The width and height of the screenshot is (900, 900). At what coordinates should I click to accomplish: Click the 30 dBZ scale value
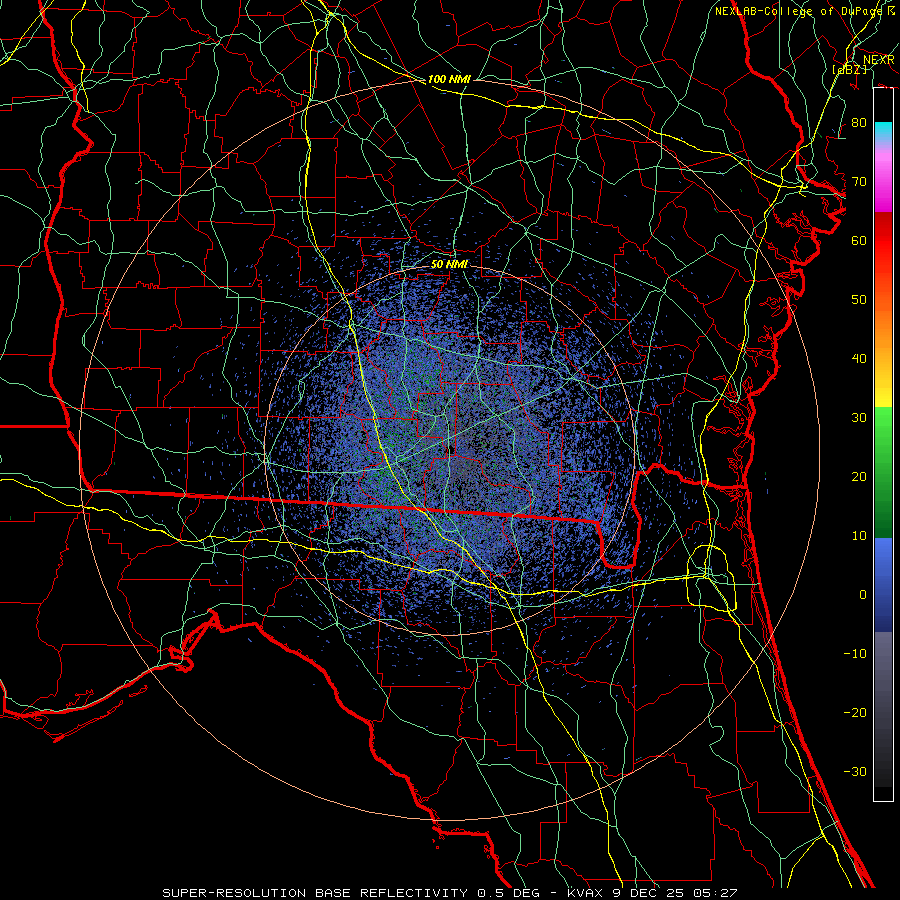[859, 418]
